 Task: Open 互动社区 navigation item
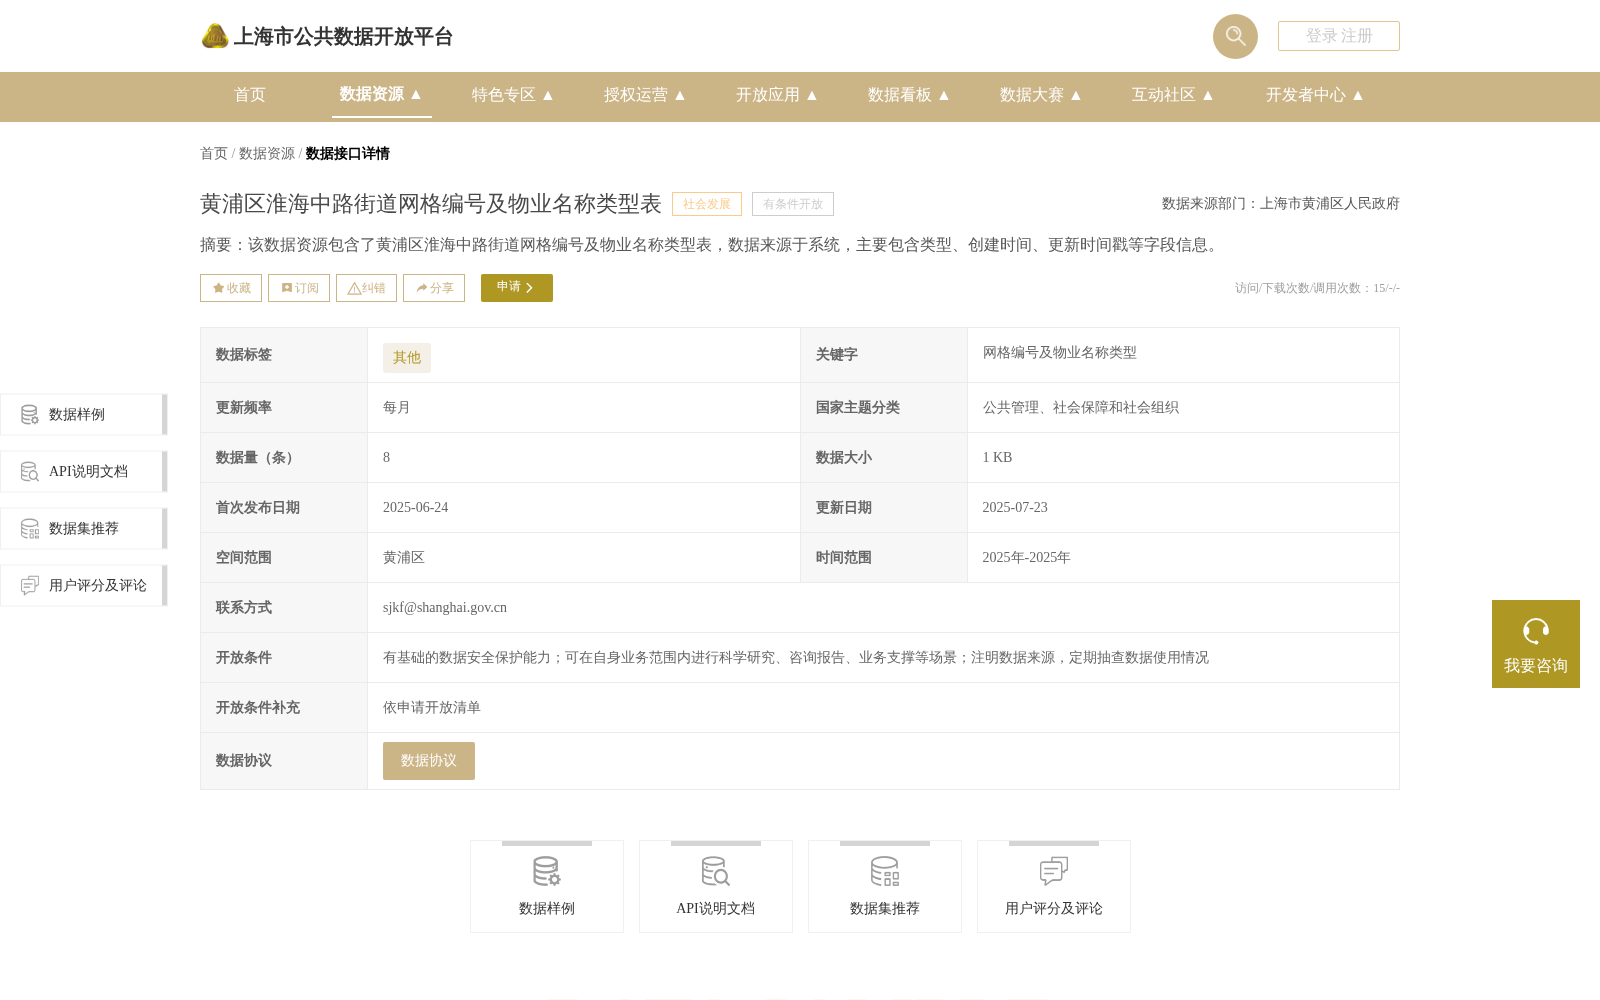pyautogui.click(x=1163, y=95)
